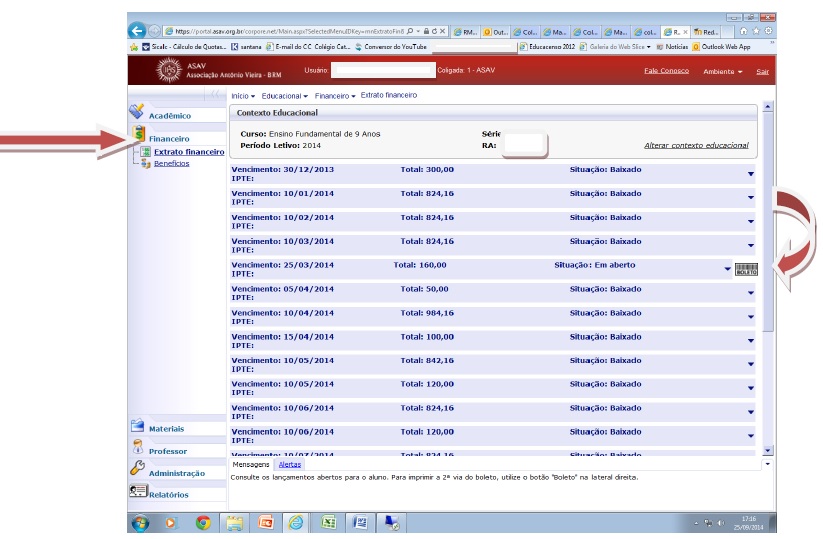Open Windows Start button
Viewport: 823px width, 539px height.
[x=140, y=523]
